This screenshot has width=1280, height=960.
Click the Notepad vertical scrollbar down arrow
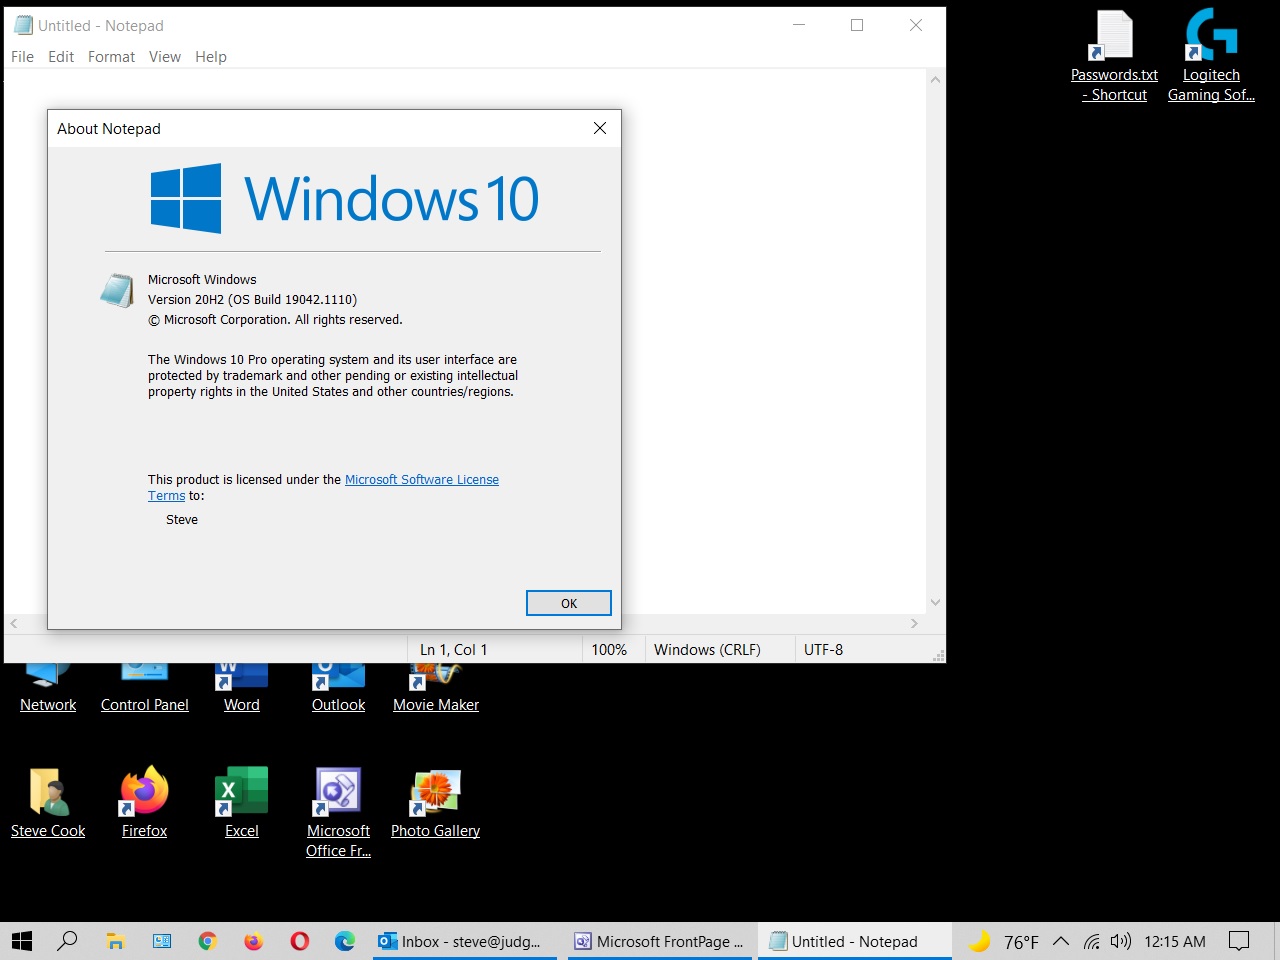[x=935, y=602]
